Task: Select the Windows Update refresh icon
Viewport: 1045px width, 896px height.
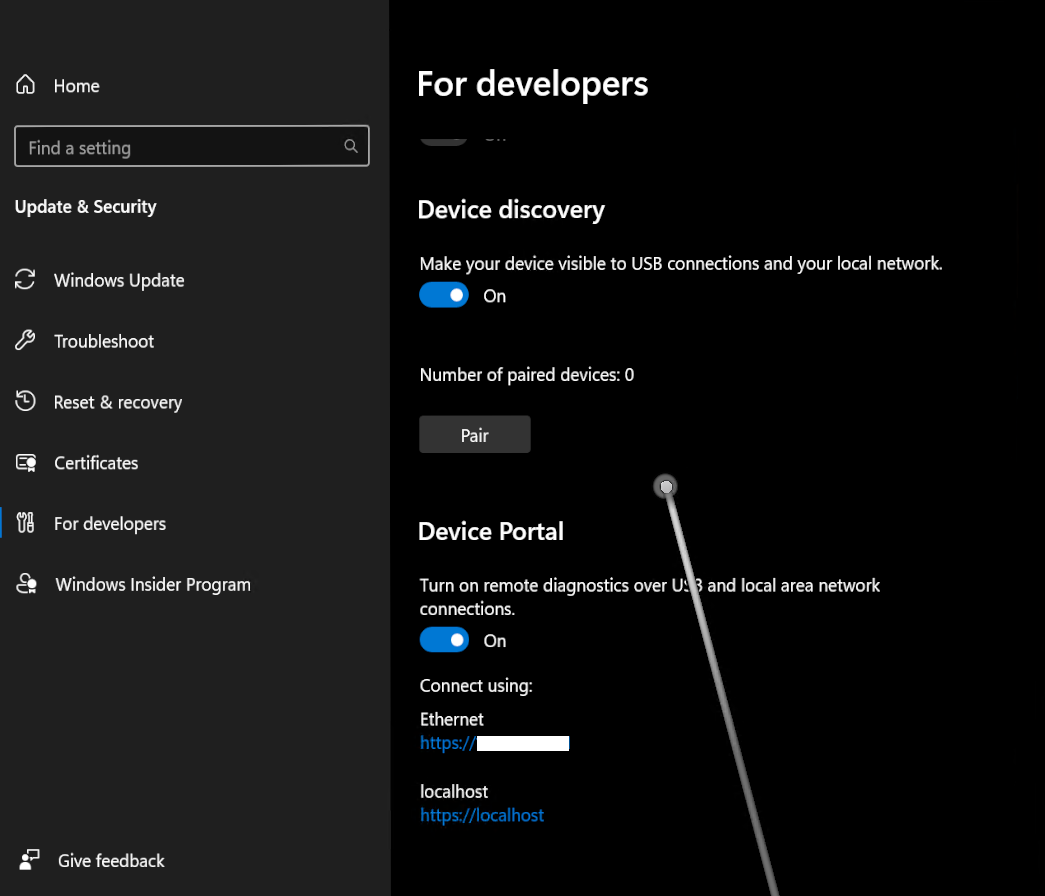Action: coord(25,280)
